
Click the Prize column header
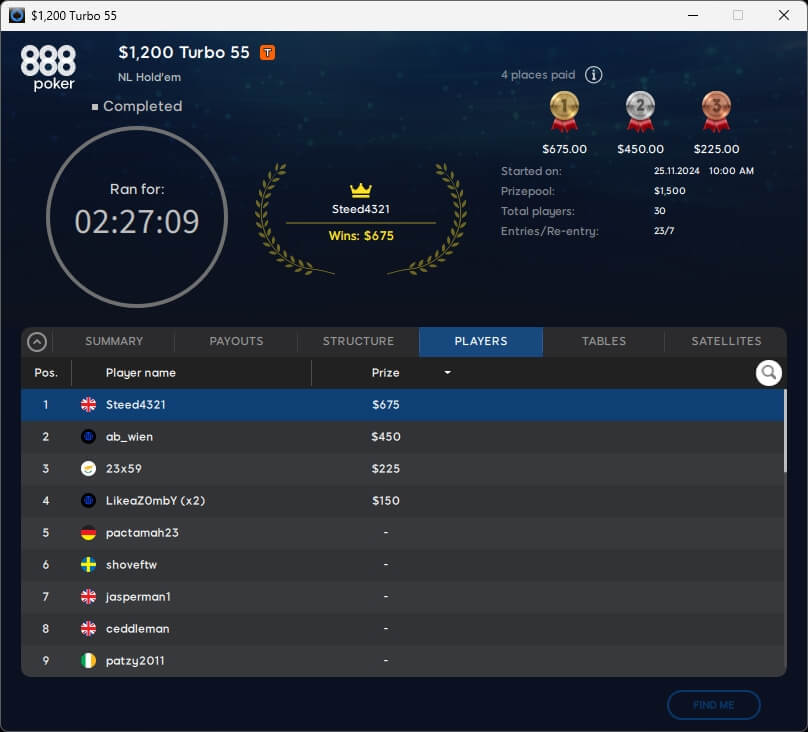tap(385, 372)
